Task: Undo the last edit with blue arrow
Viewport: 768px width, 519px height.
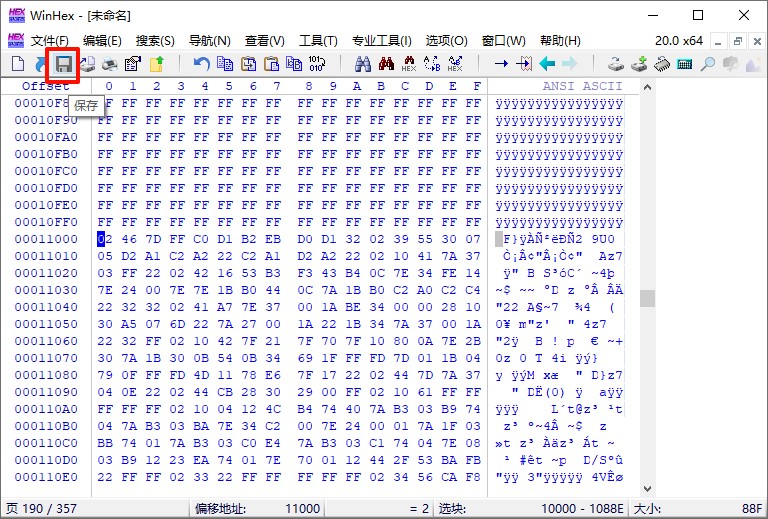Action: click(202, 64)
